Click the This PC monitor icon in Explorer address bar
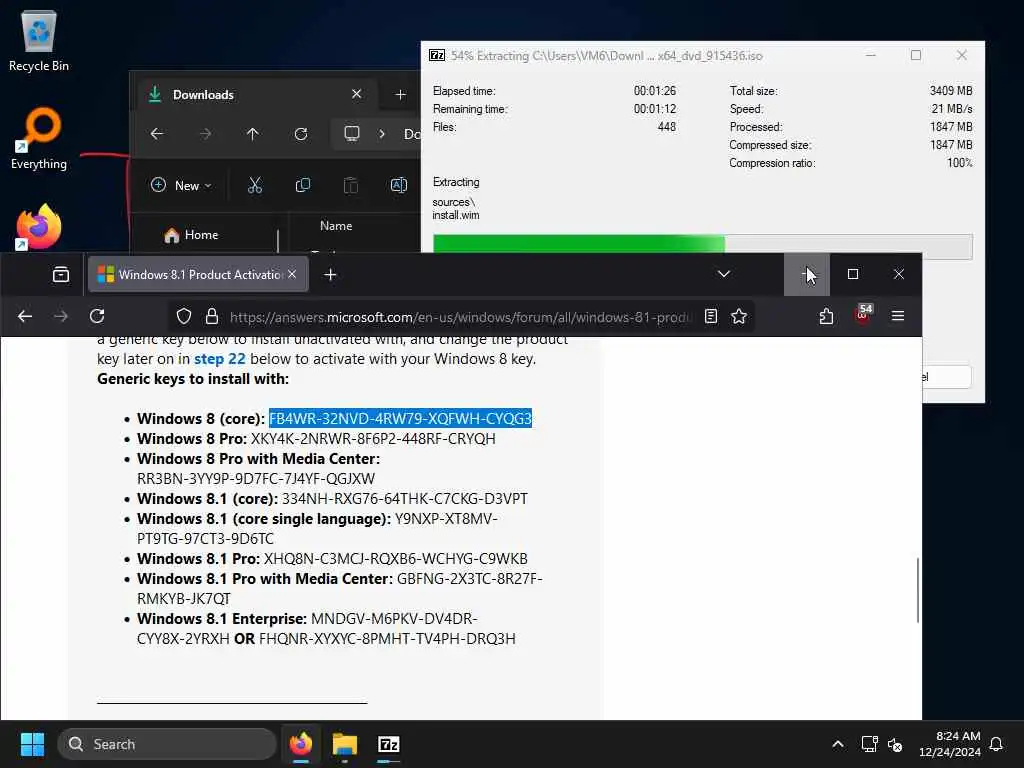1024x768 pixels. (351, 134)
